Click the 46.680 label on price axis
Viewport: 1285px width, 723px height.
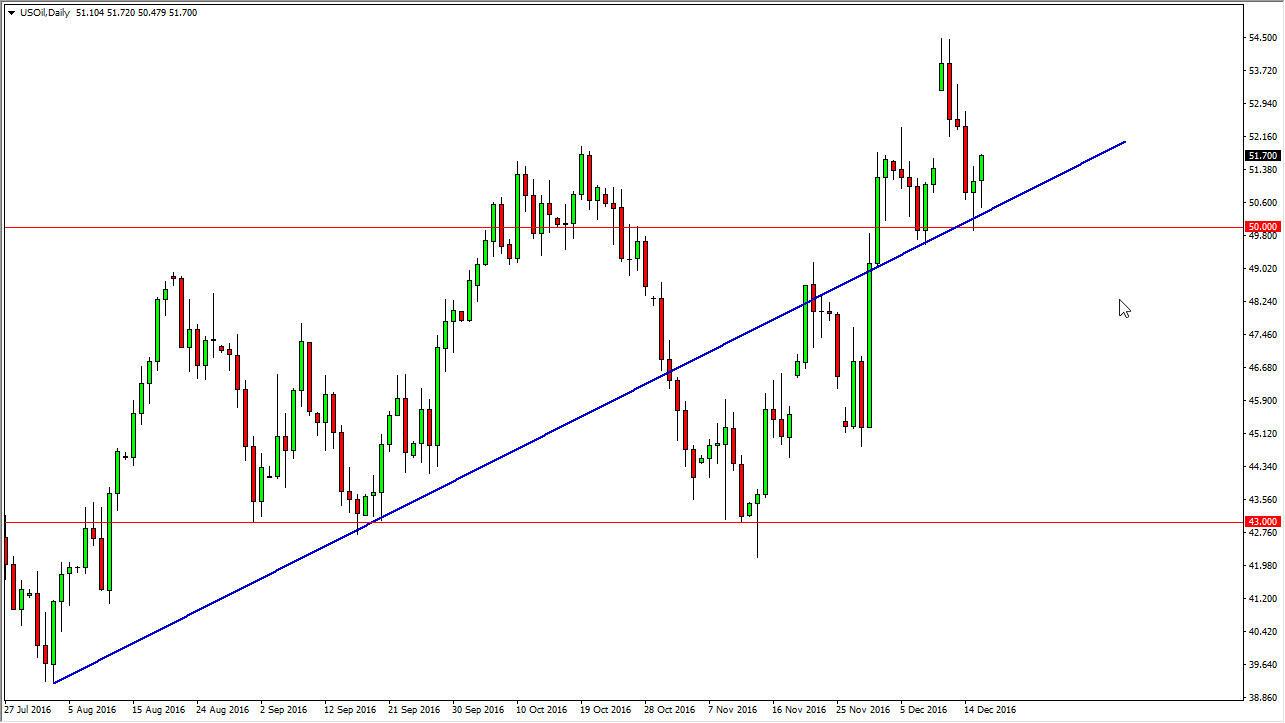pos(1262,368)
